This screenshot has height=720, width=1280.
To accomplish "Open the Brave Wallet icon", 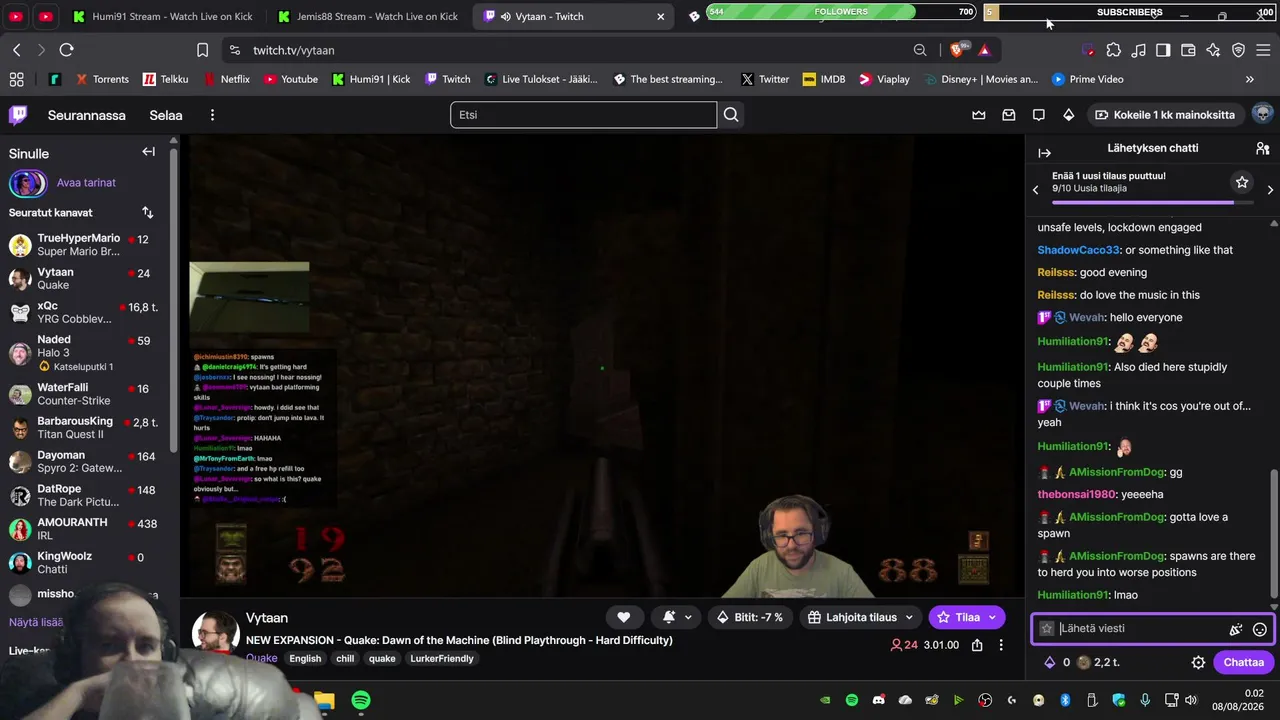I will tap(1188, 50).
